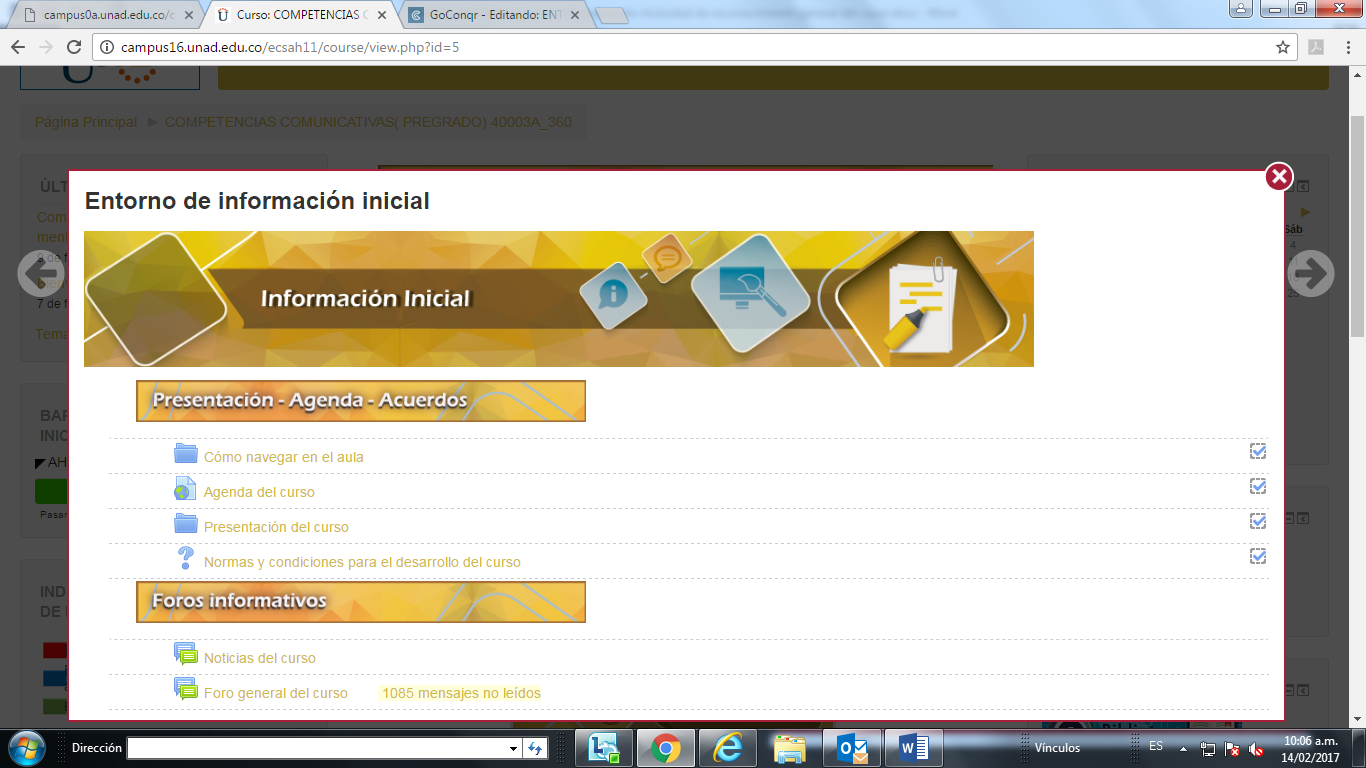This screenshot has height=768, width=1366.
Task: Click into the Dirección taskbar input field
Action: click(316, 748)
